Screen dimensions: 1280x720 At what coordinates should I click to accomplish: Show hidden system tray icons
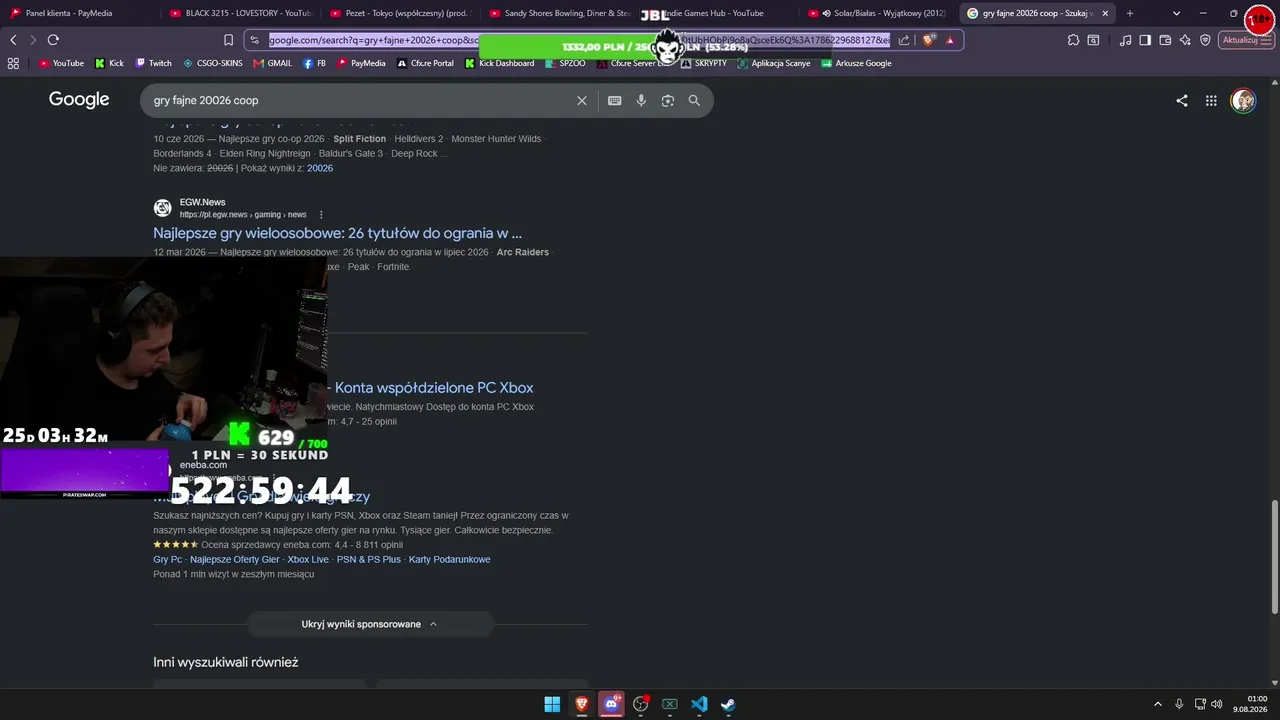pos(1158,704)
